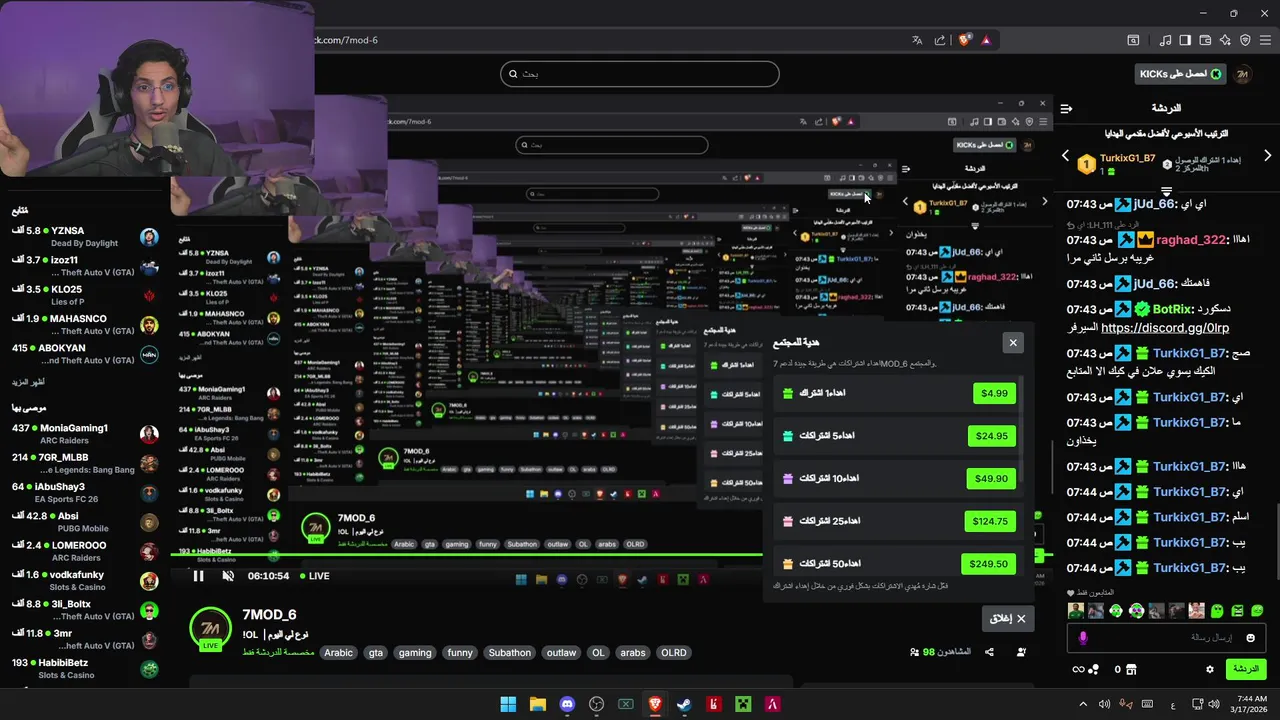Open Brave VPN shield icon in toolbar

point(1245,40)
